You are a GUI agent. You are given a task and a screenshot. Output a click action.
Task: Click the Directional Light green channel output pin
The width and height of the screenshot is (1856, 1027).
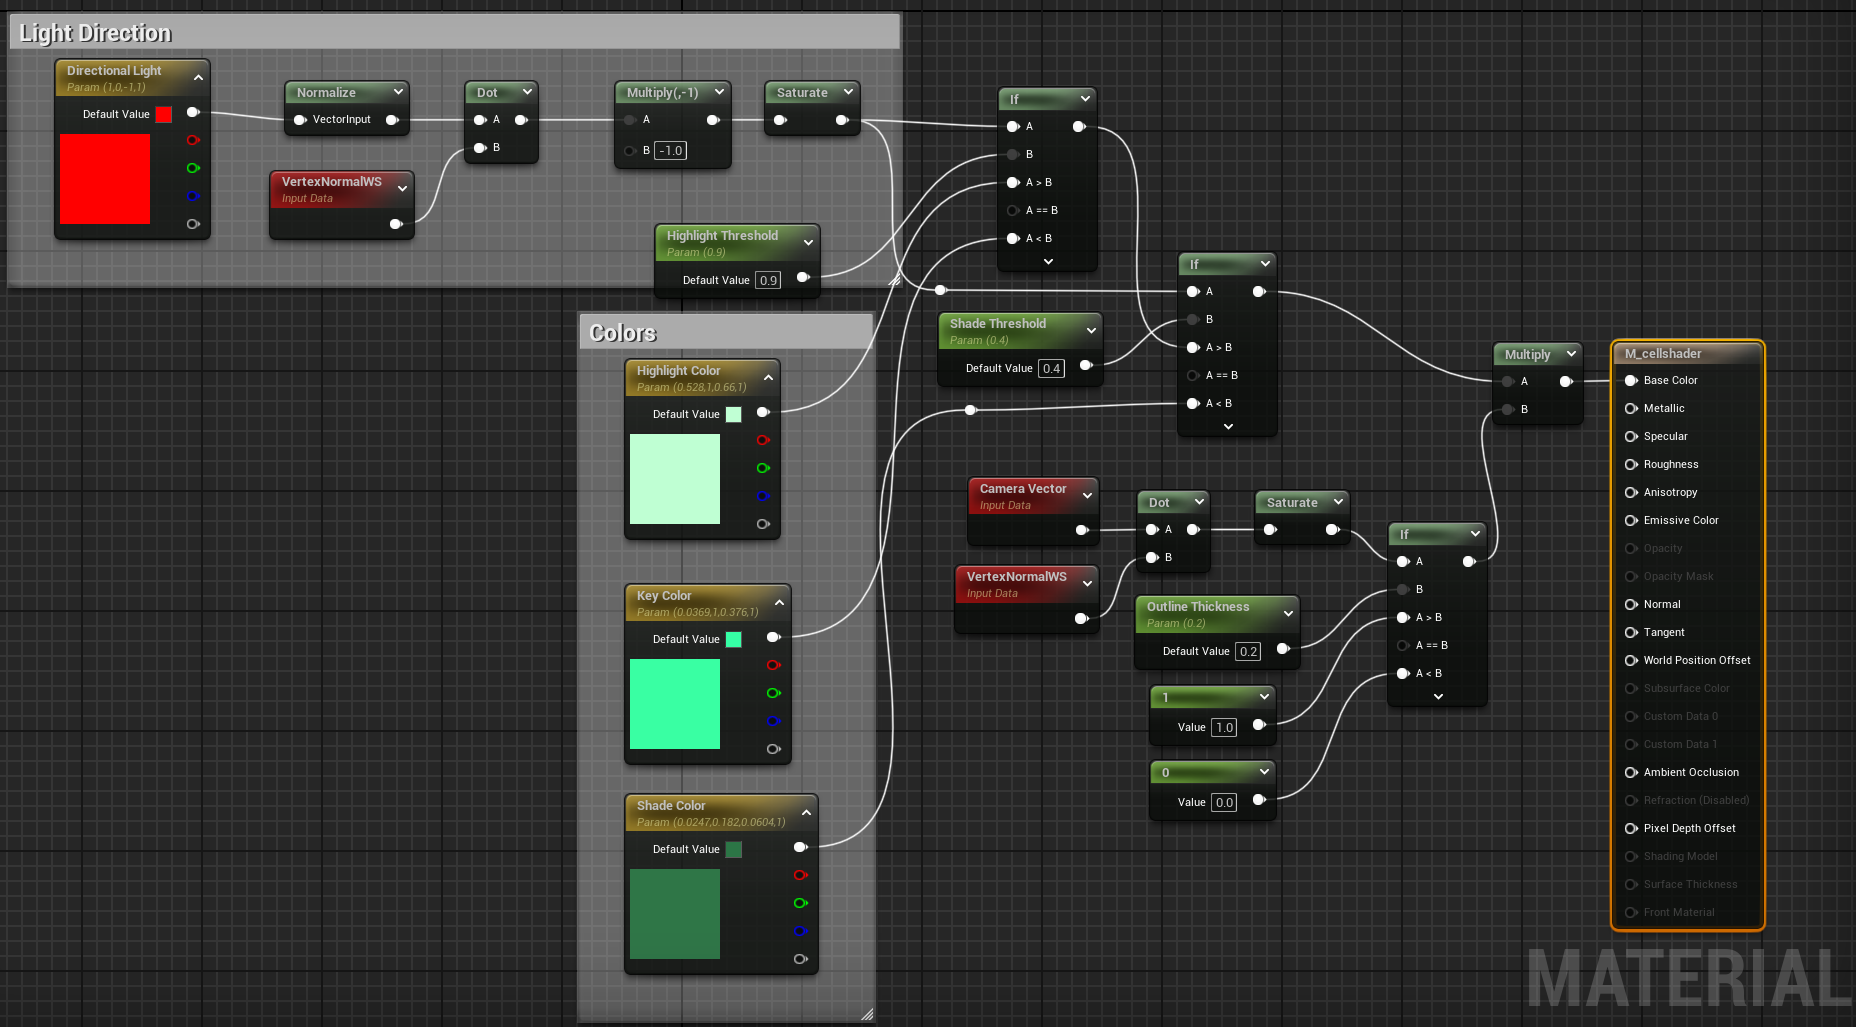pyautogui.click(x=193, y=168)
